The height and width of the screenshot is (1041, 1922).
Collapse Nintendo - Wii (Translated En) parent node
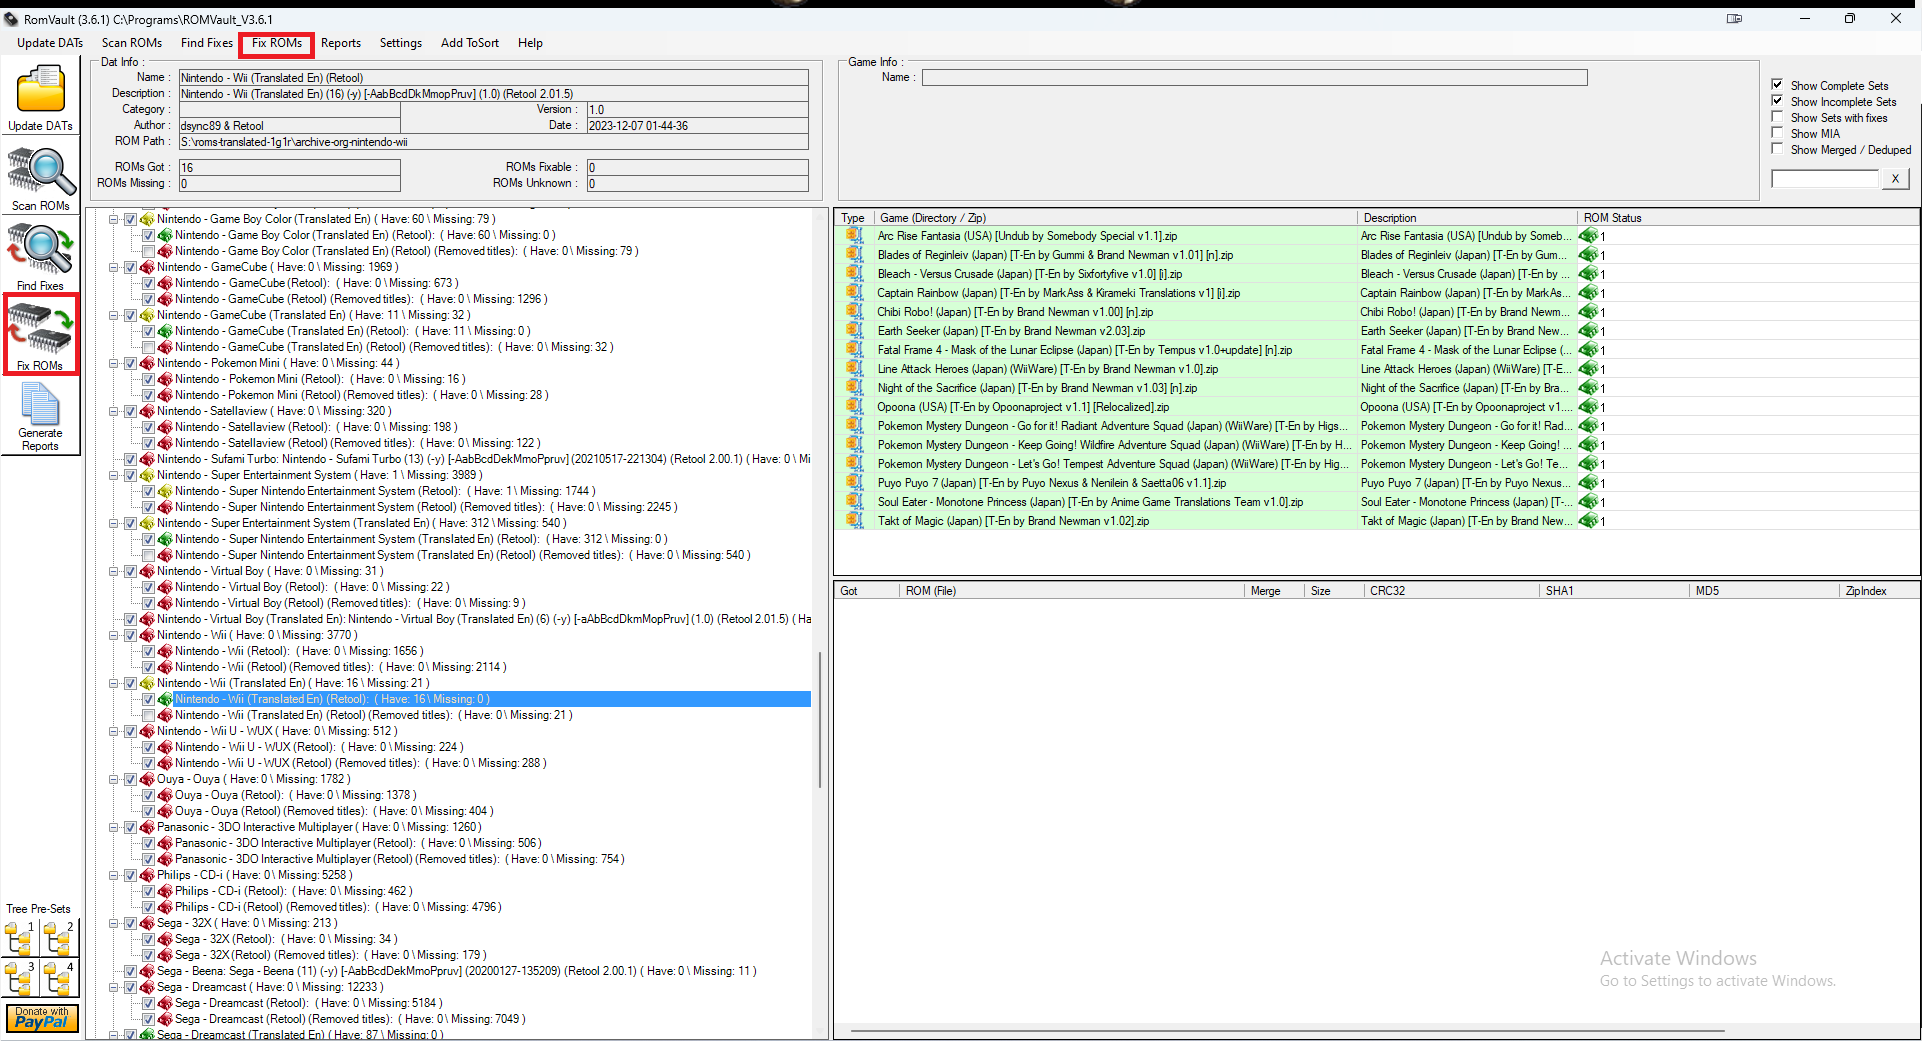(x=113, y=683)
